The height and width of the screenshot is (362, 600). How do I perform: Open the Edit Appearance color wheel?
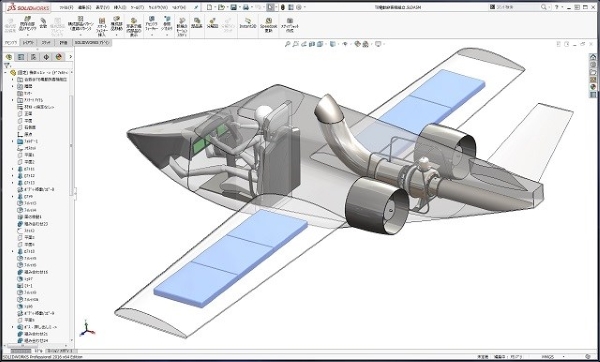357,44
